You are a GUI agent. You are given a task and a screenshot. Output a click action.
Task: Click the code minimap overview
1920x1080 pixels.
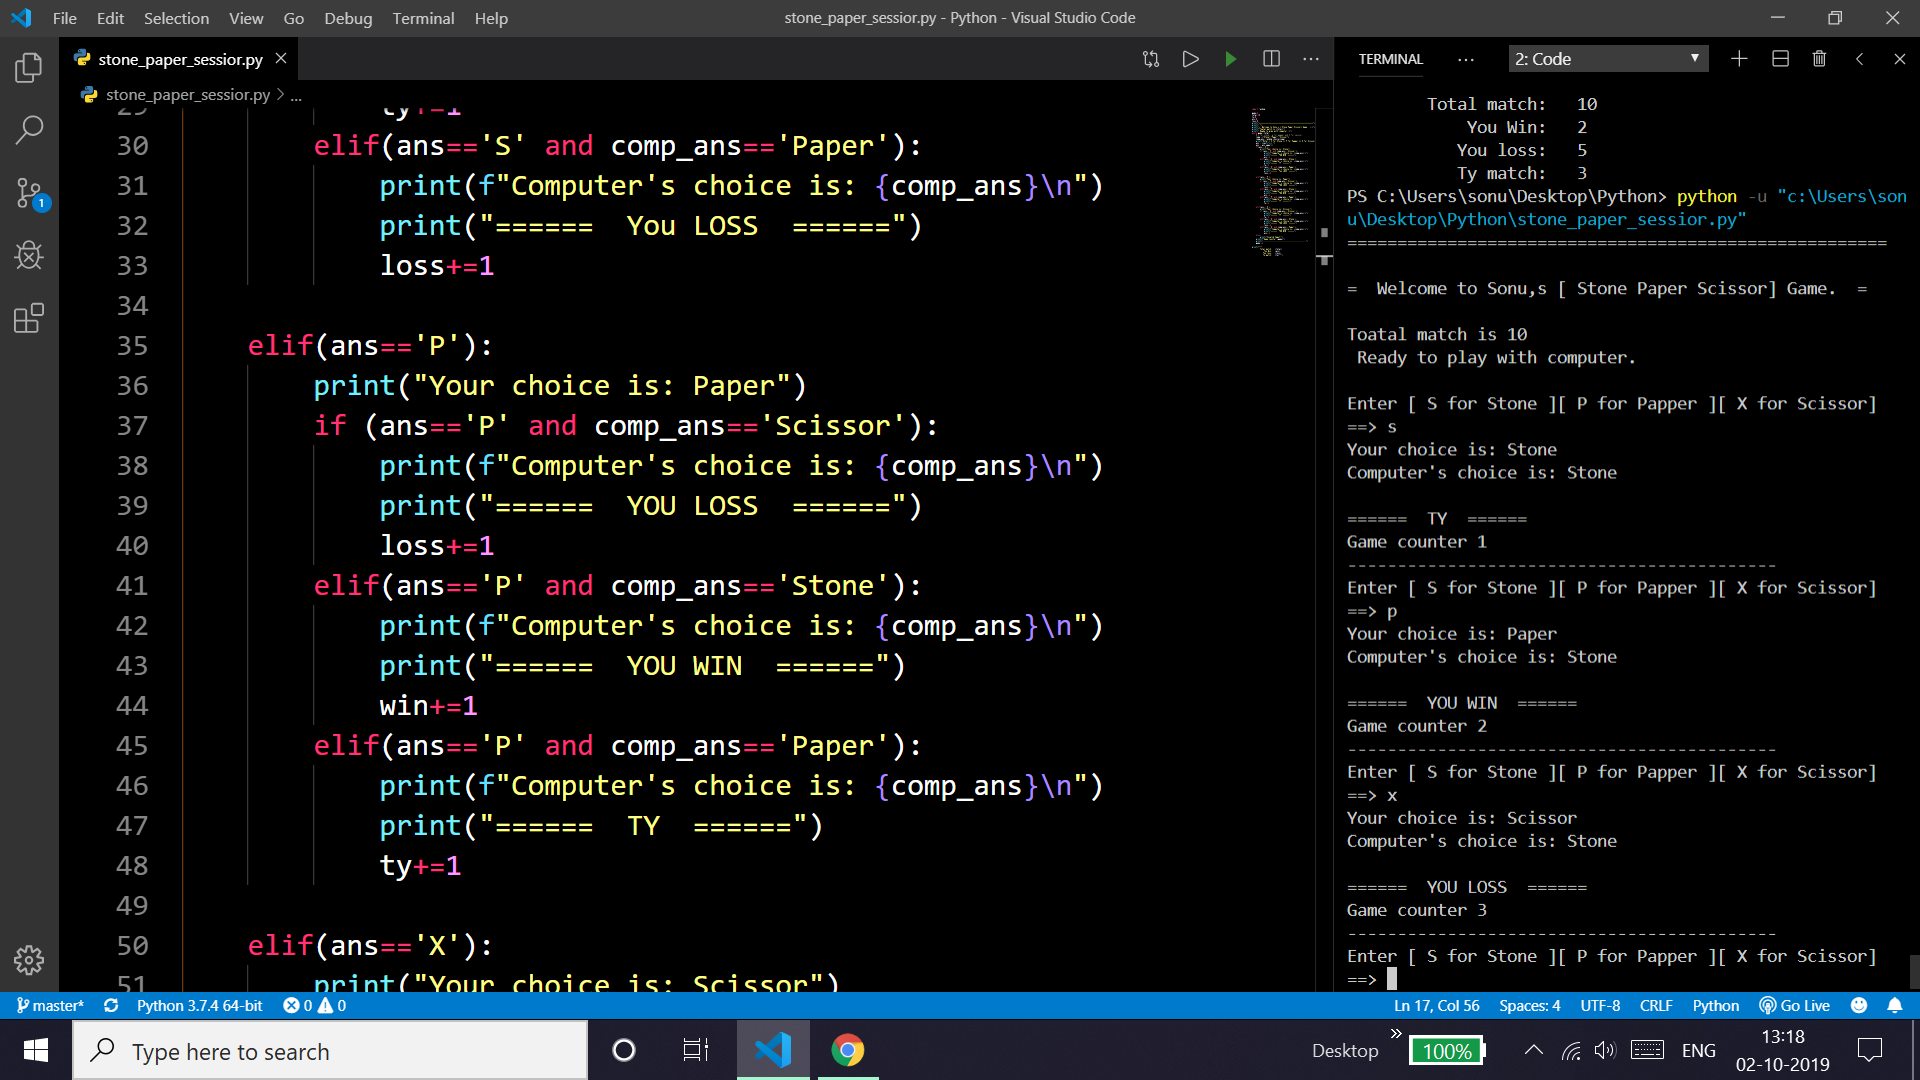click(1283, 181)
